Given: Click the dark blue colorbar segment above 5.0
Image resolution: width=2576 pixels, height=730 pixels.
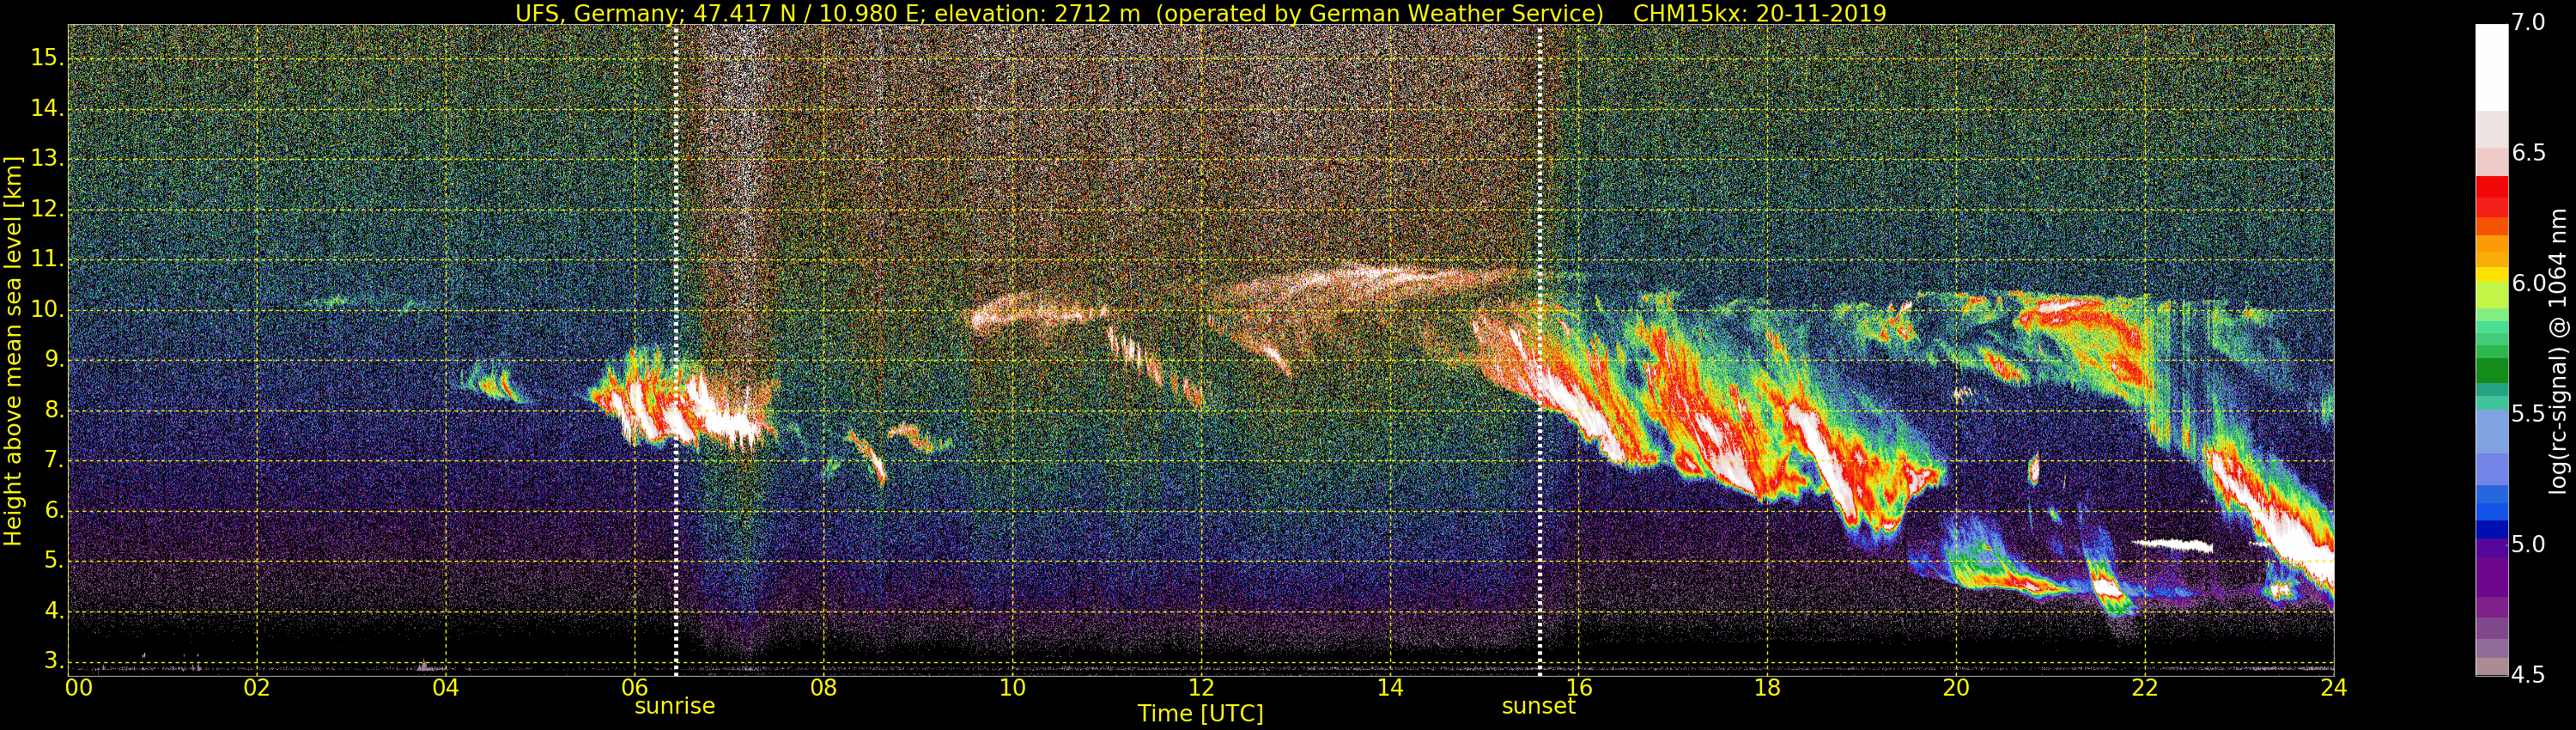Looking at the screenshot, I should pos(2491,530).
